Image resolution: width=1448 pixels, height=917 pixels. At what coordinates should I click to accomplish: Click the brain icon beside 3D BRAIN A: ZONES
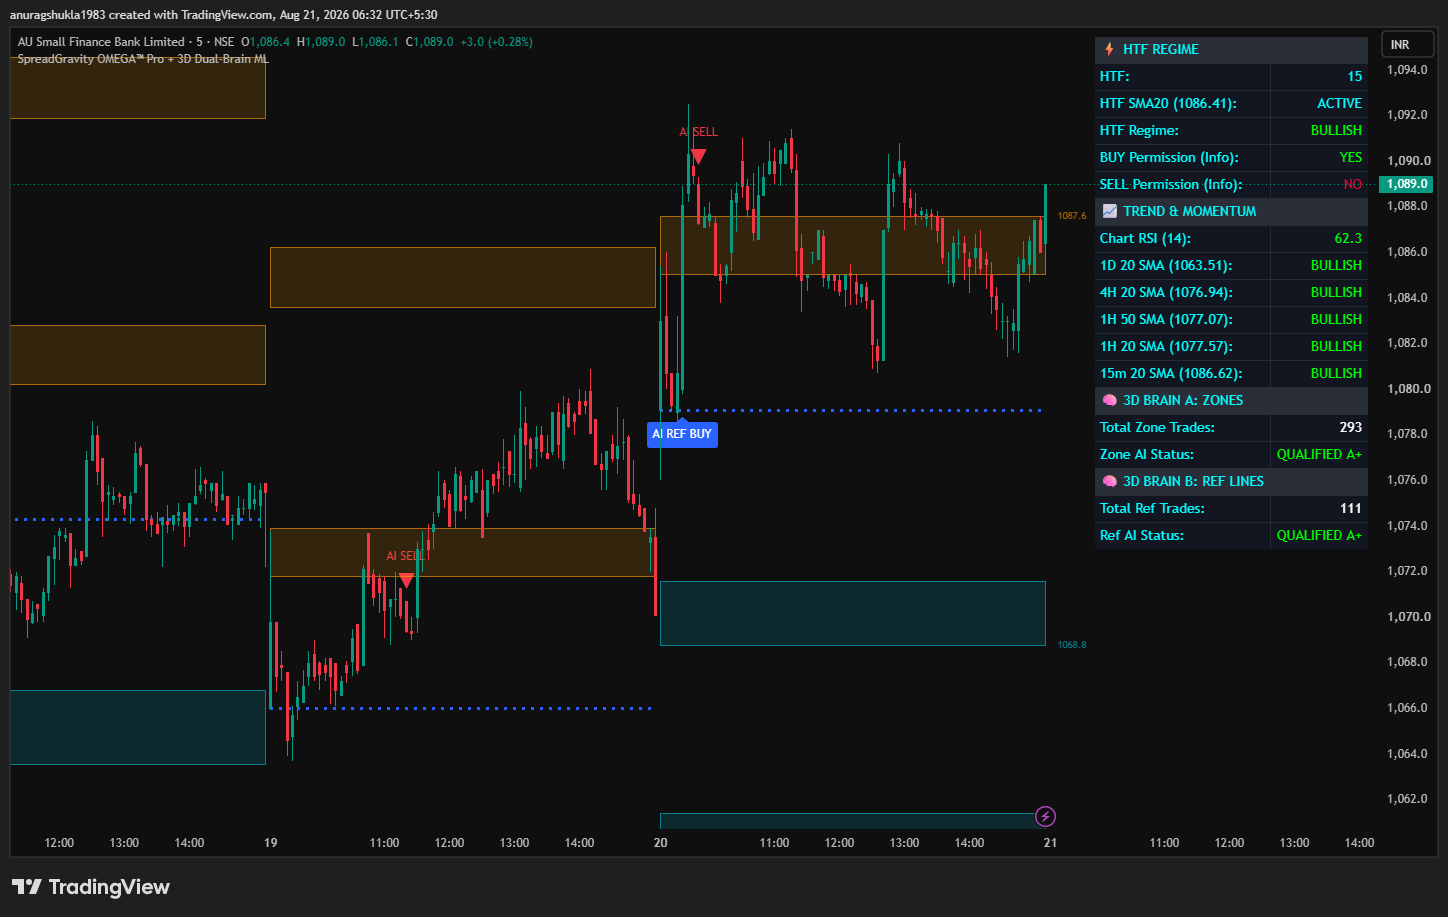(x=1110, y=400)
